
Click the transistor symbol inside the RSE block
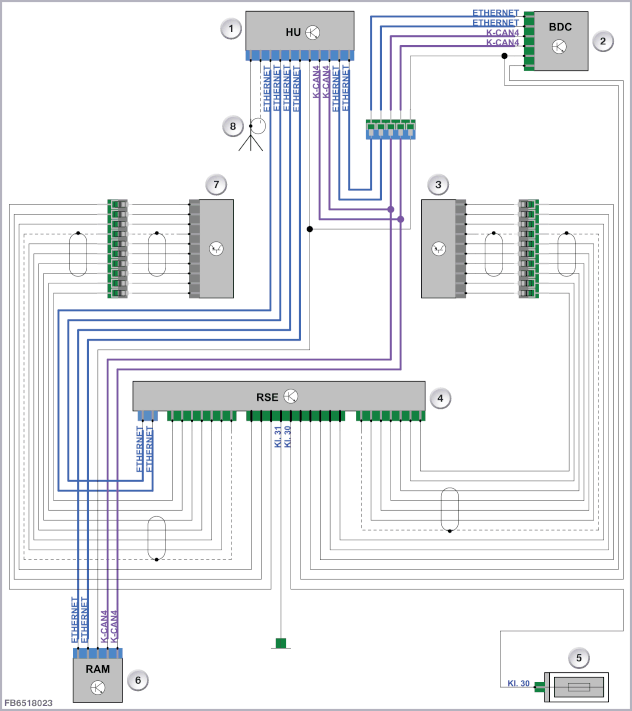pos(291,396)
